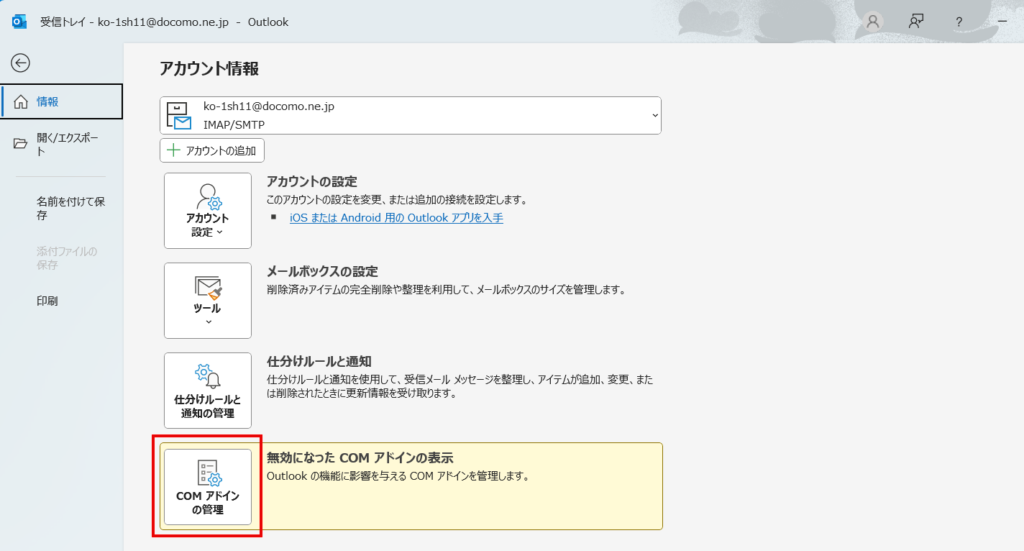Click the user account profile icon

pyautogui.click(x=874, y=21)
